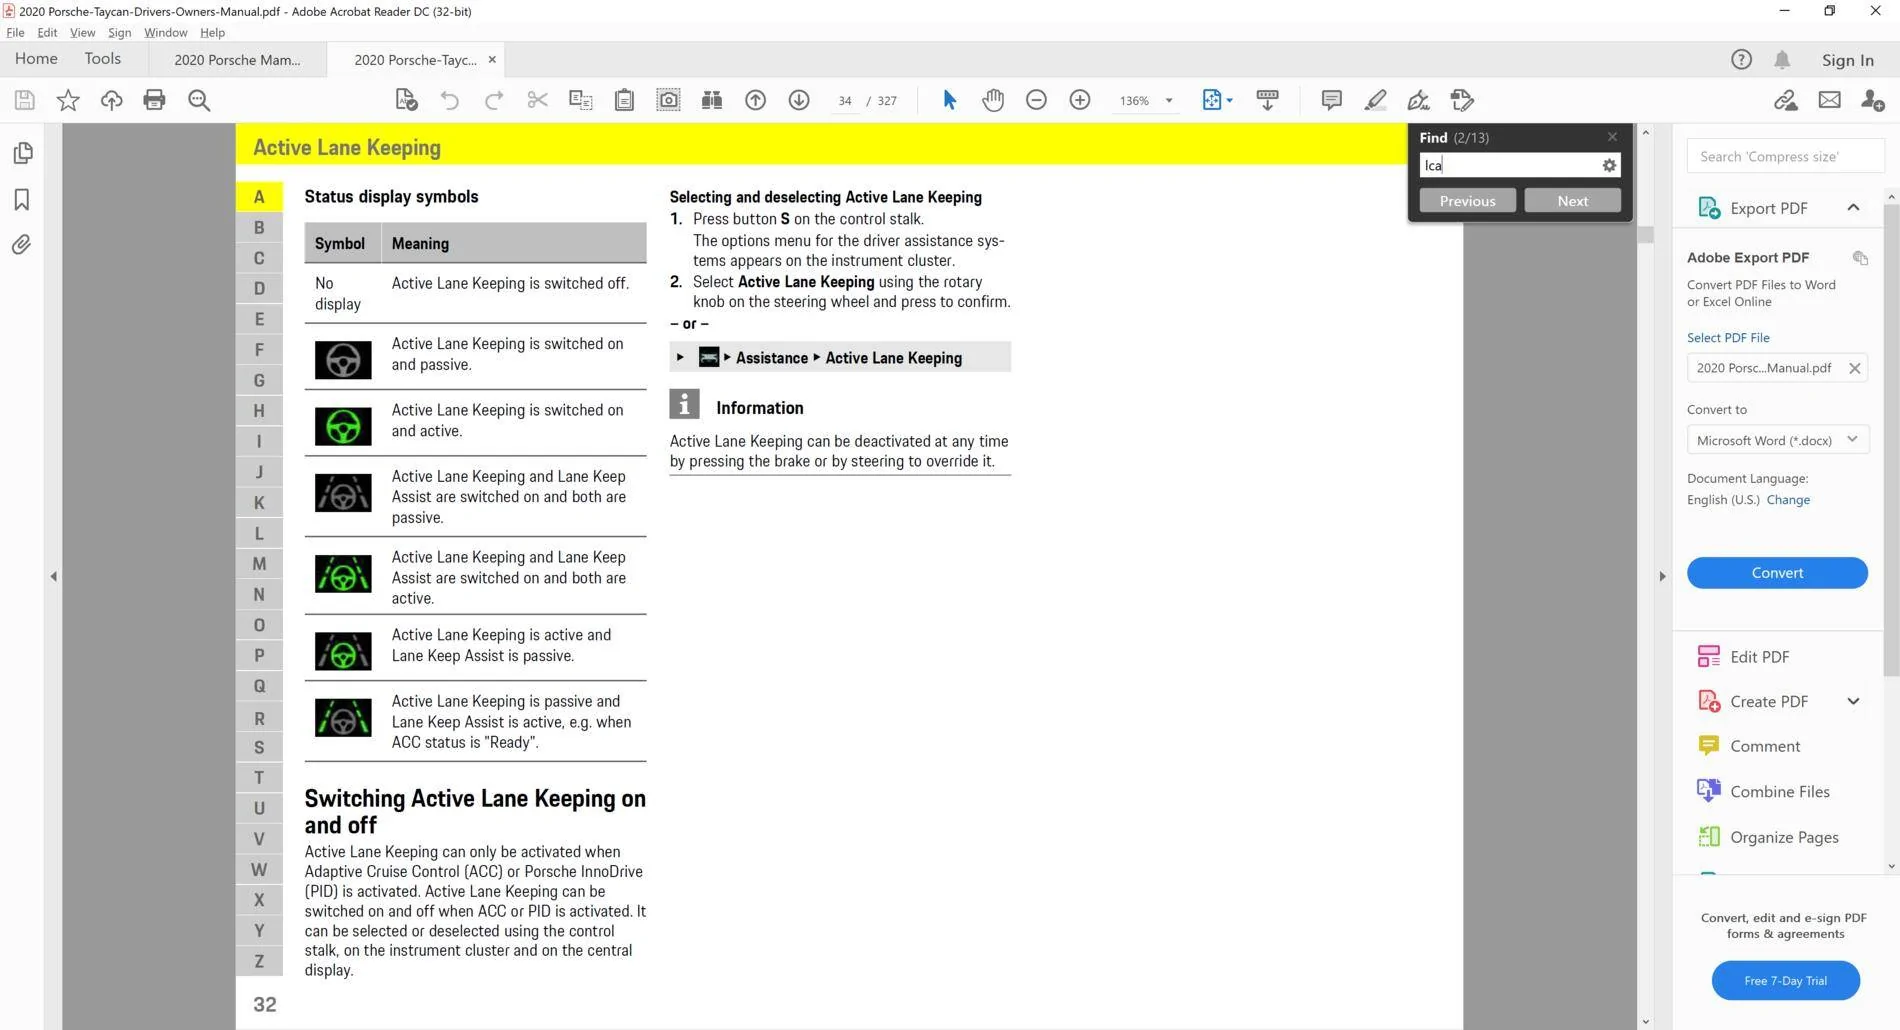This screenshot has height=1030, width=1900.
Task: Open Page Thumbnails panel icon
Action: (21, 153)
